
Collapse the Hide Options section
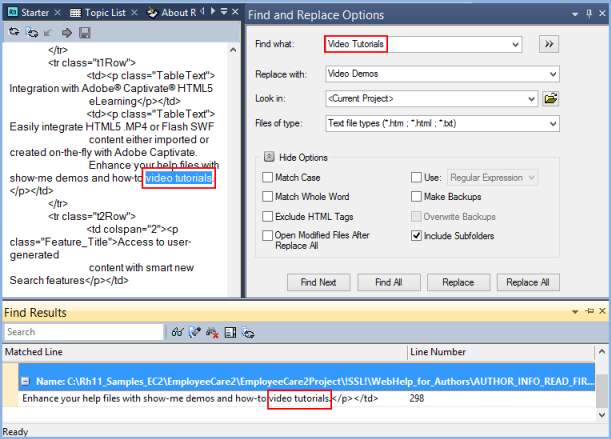[x=269, y=157]
